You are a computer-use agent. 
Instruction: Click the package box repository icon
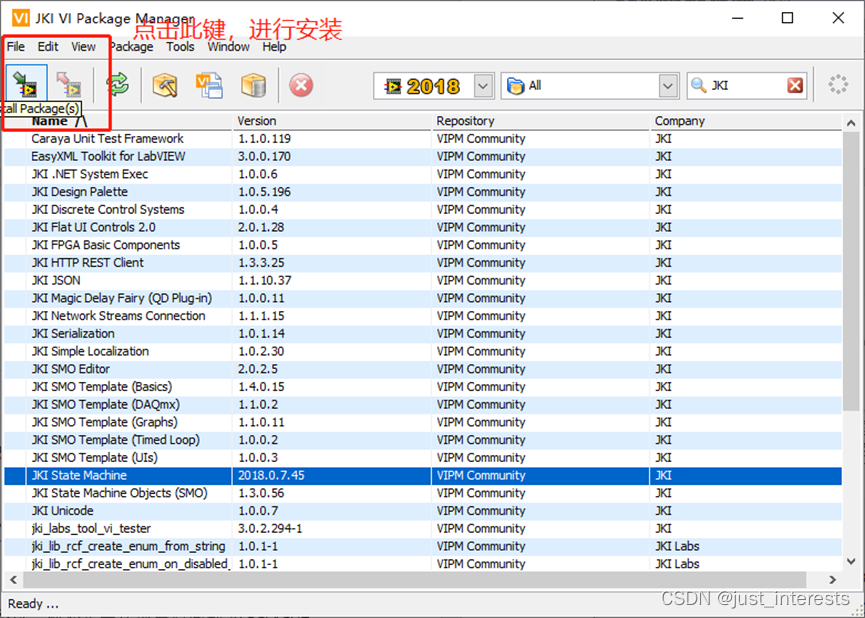pyautogui.click(x=253, y=85)
